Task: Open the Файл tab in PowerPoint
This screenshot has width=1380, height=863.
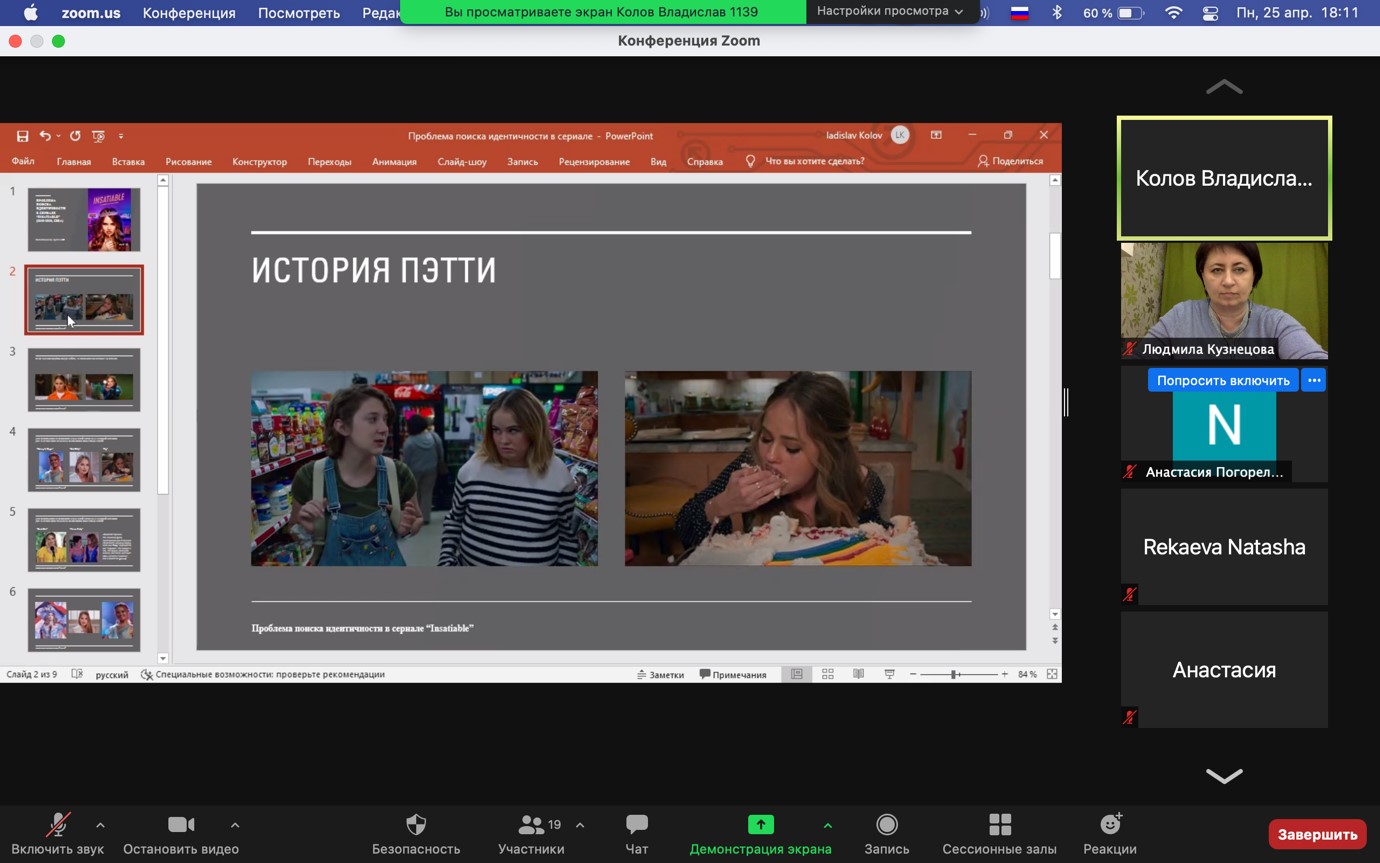Action: (23, 161)
